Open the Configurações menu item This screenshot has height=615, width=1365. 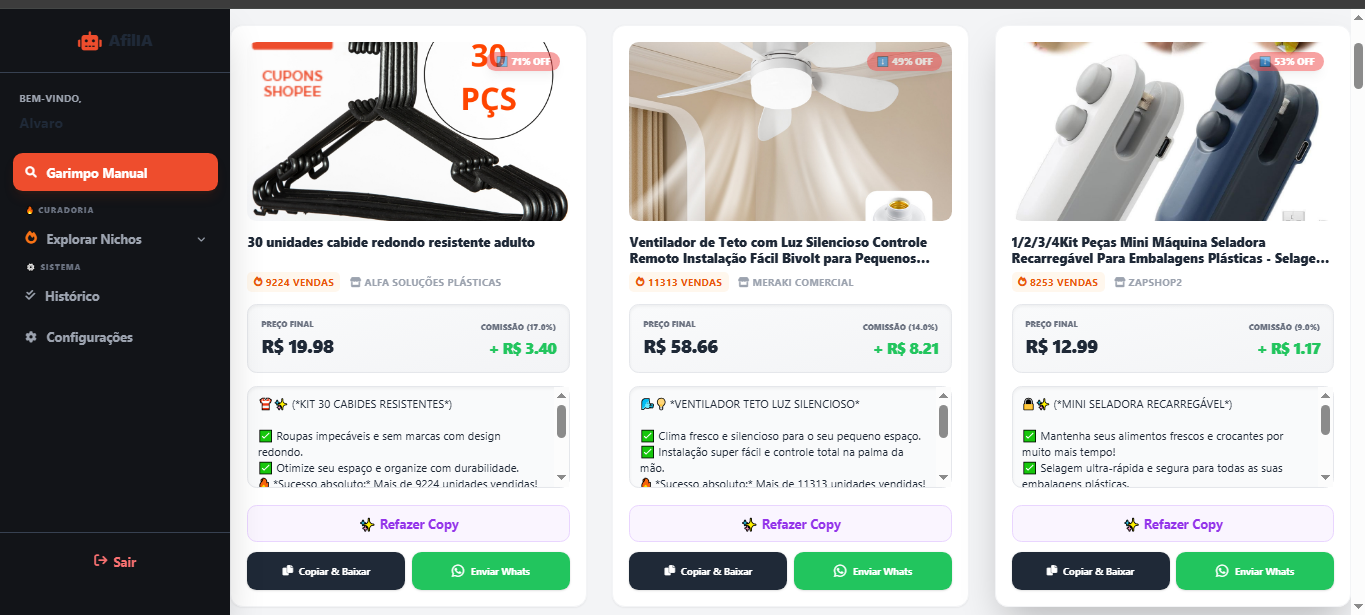coord(89,337)
